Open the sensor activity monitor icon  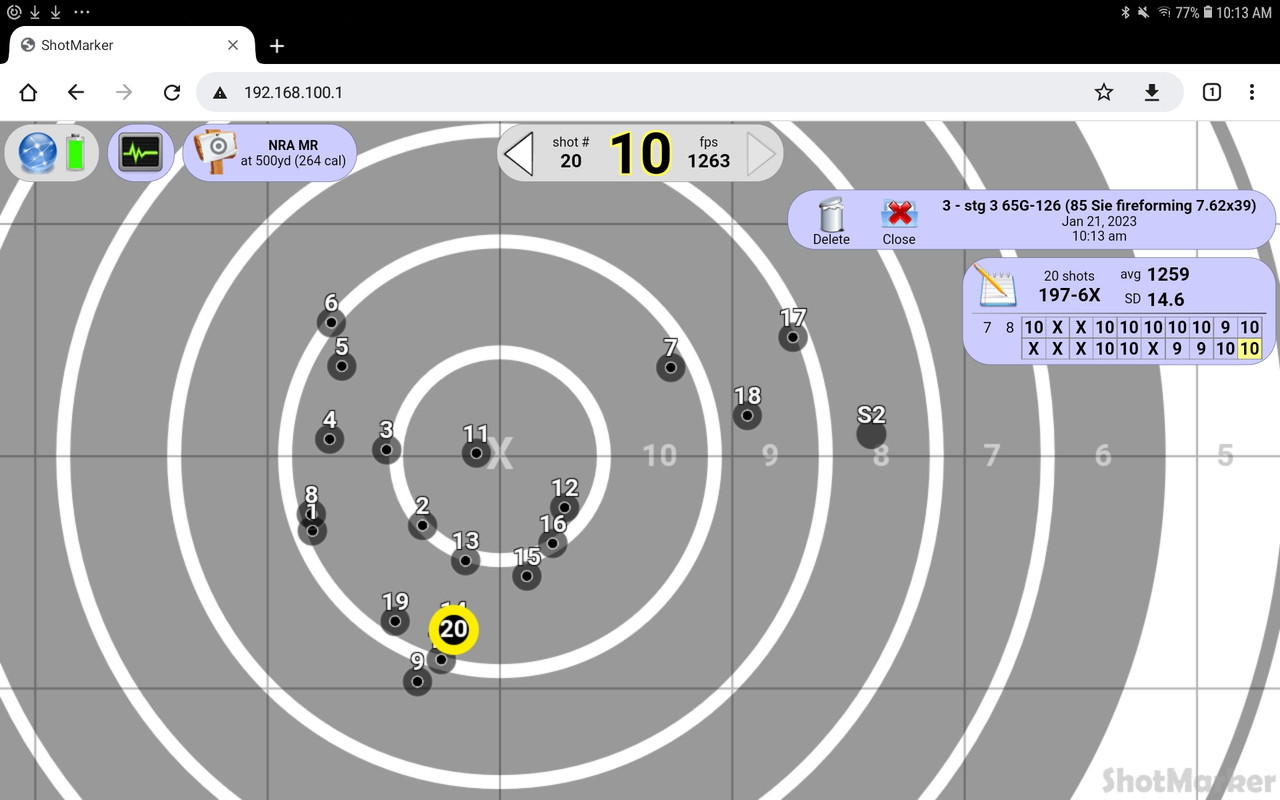click(x=141, y=150)
